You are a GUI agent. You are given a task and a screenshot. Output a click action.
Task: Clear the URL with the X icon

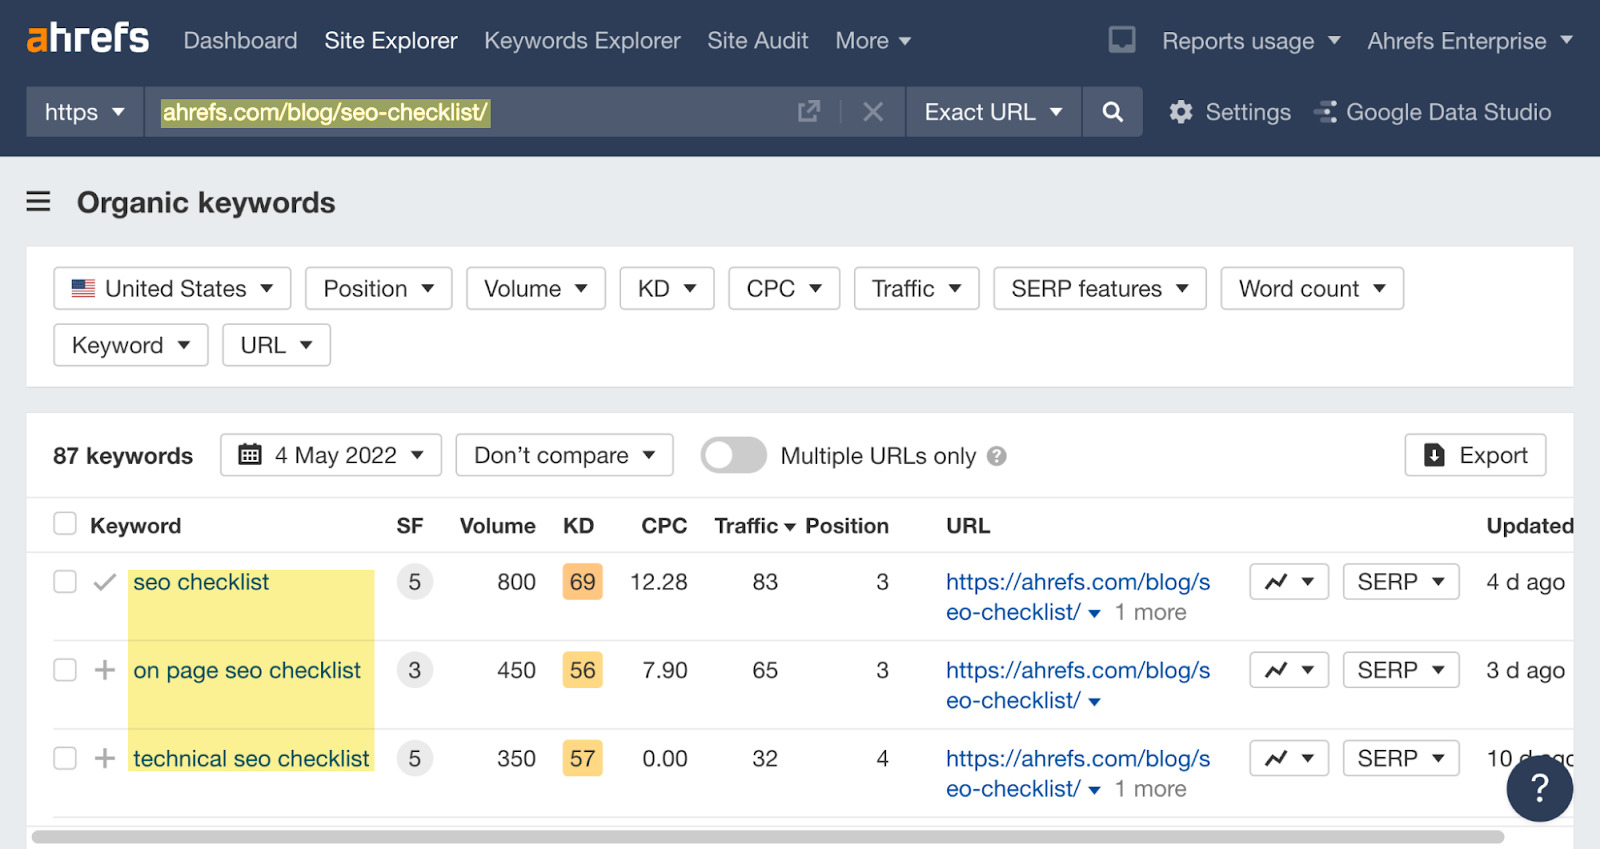coord(873,112)
